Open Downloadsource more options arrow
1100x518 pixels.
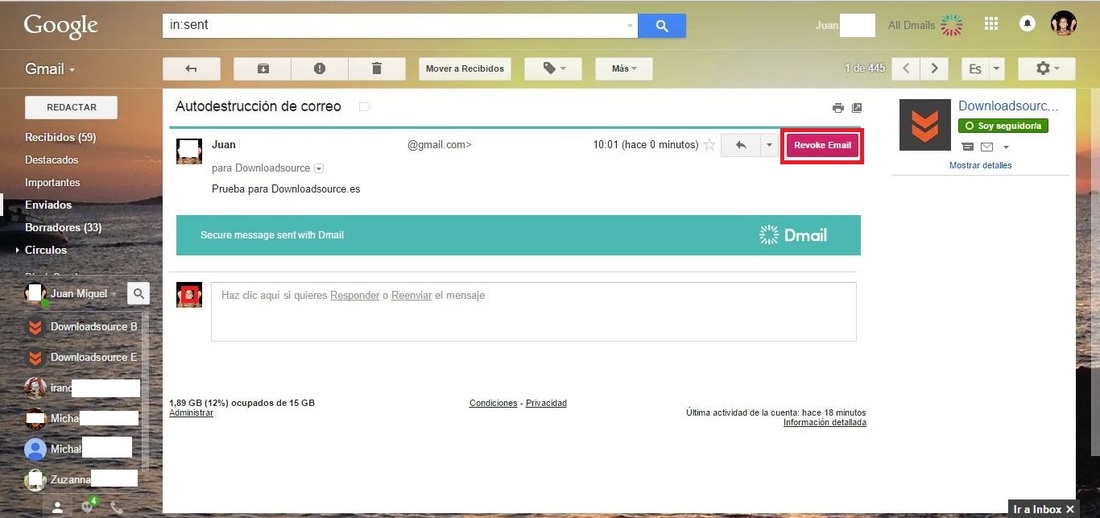pyautogui.click(x=1006, y=147)
